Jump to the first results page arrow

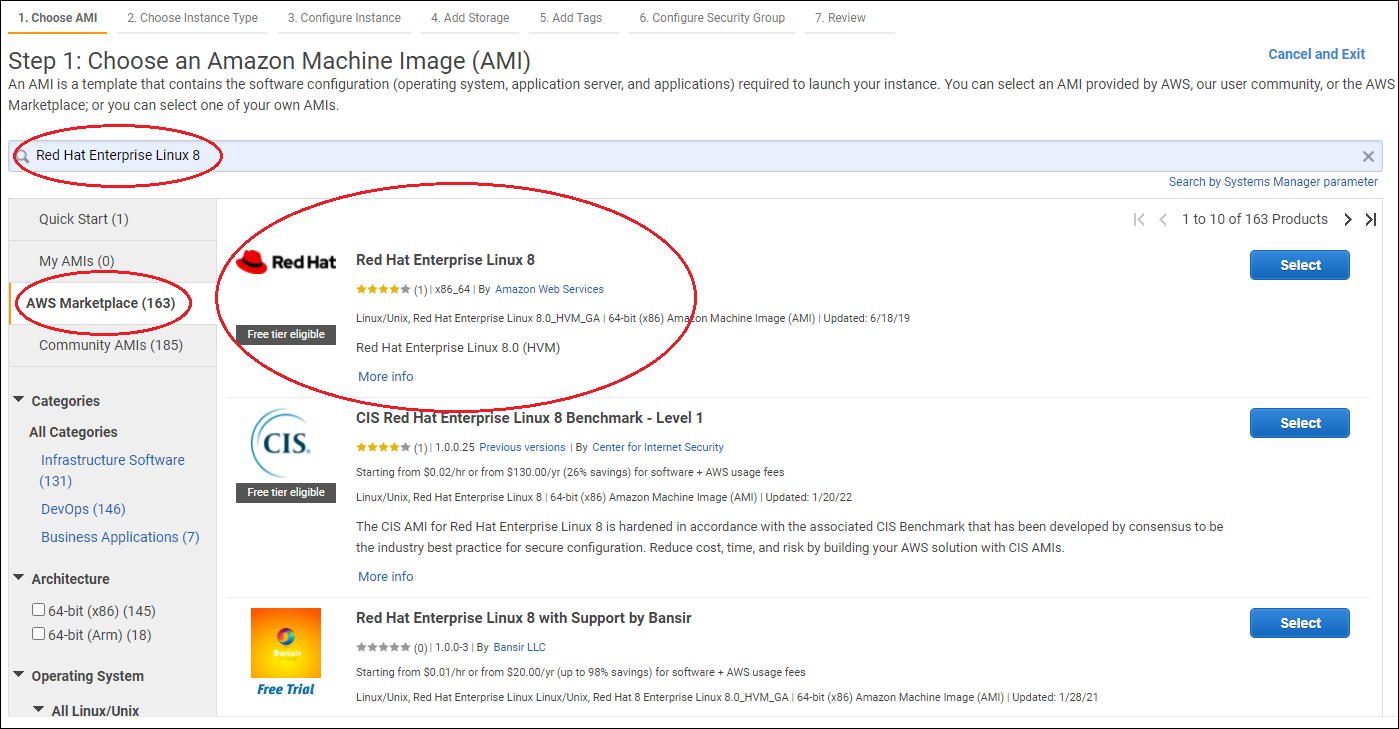(x=1139, y=220)
